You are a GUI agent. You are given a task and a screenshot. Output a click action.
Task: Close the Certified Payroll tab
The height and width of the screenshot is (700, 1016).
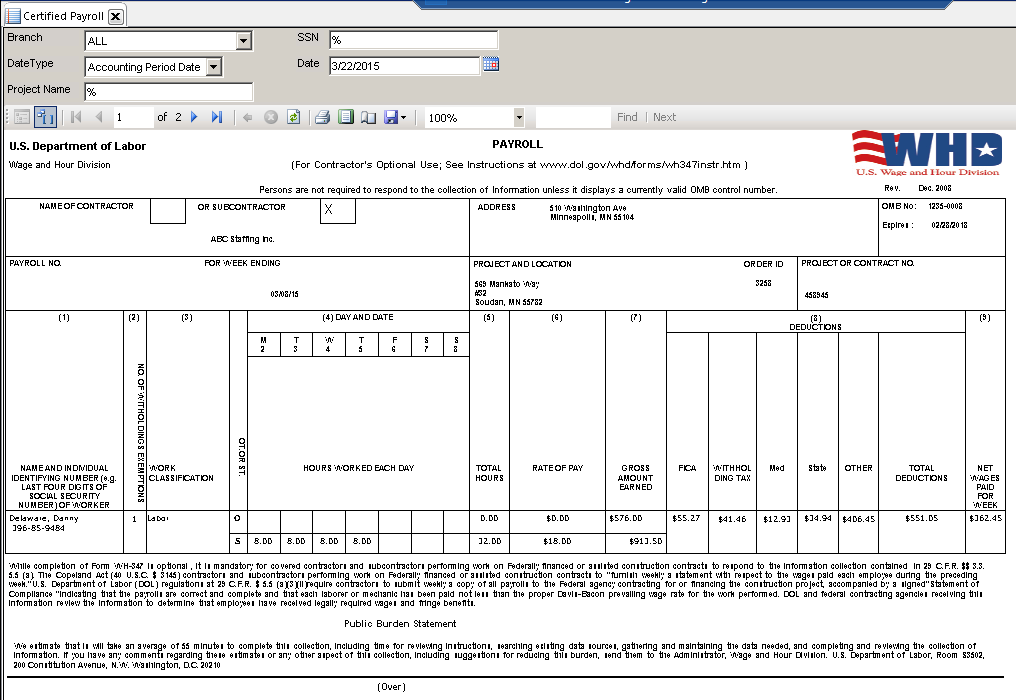tap(115, 17)
